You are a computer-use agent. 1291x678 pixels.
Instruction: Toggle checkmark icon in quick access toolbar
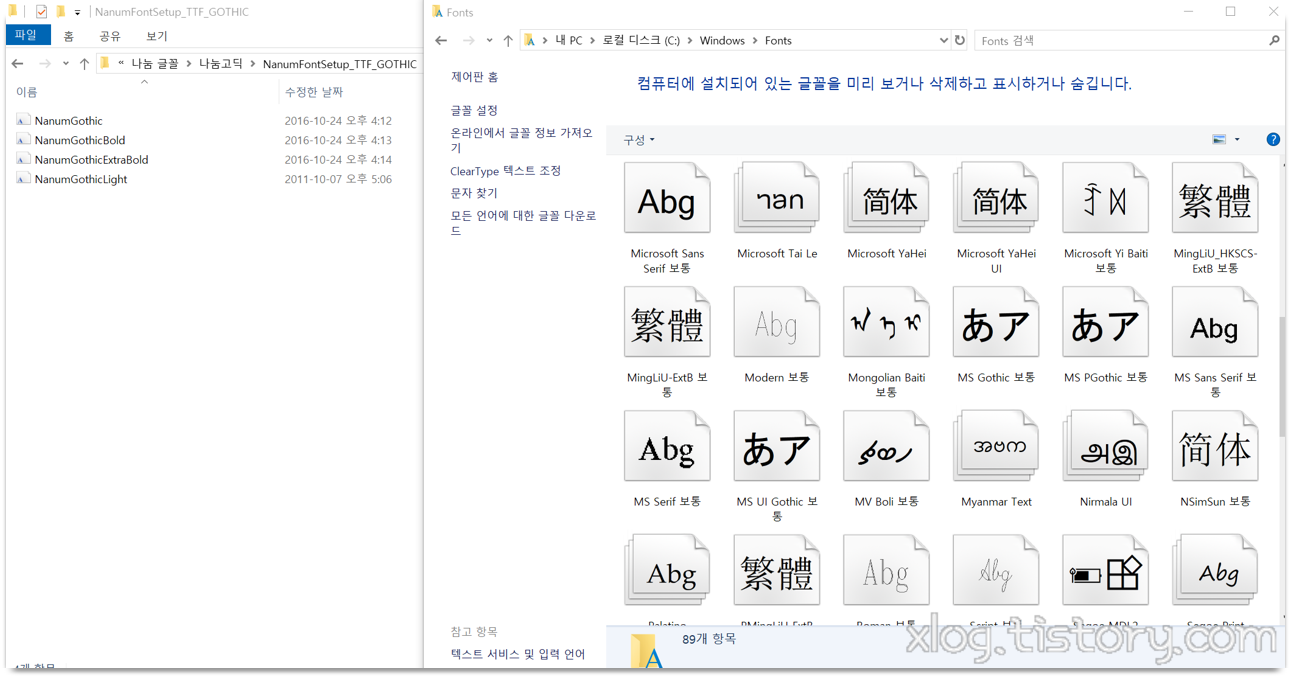(41, 12)
